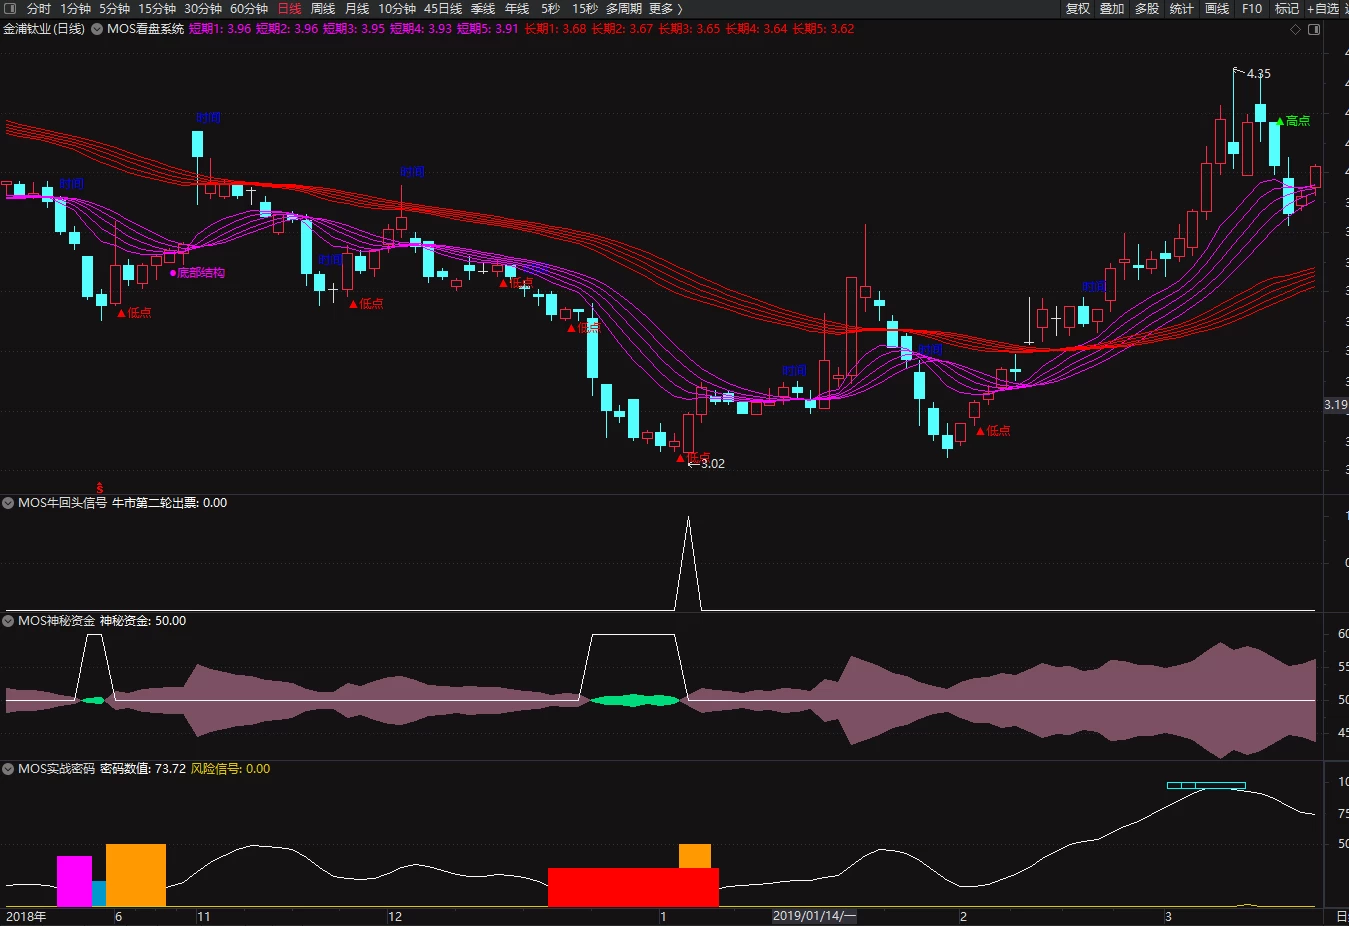Viewport: 1349px width, 926px height.
Task: Switch to 季线 quarterly chart
Action: click(483, 9)
